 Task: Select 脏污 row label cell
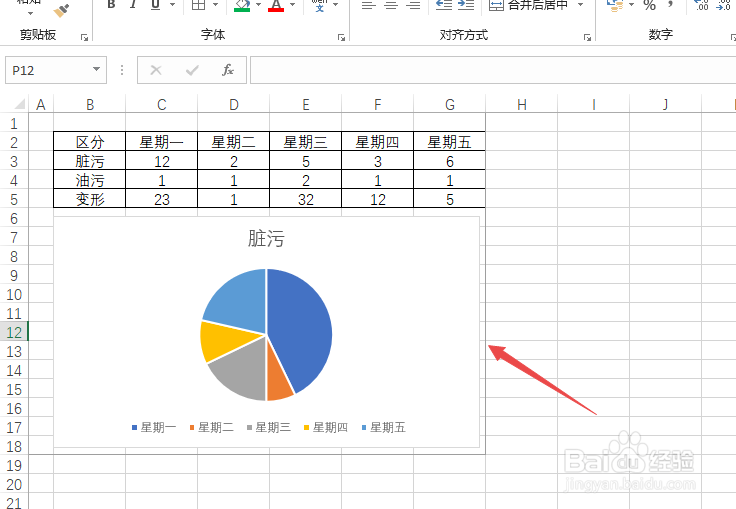pos(90,161)
